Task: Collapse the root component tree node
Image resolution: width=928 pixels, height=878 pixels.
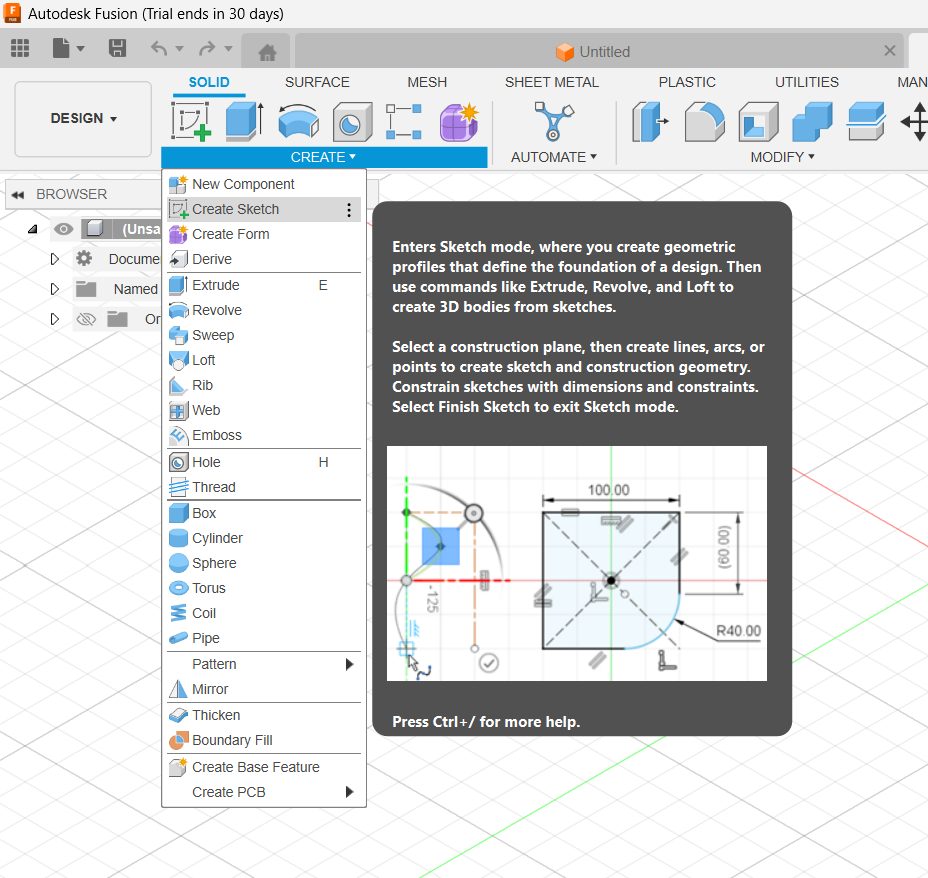Action: click(x=33, y=229)
